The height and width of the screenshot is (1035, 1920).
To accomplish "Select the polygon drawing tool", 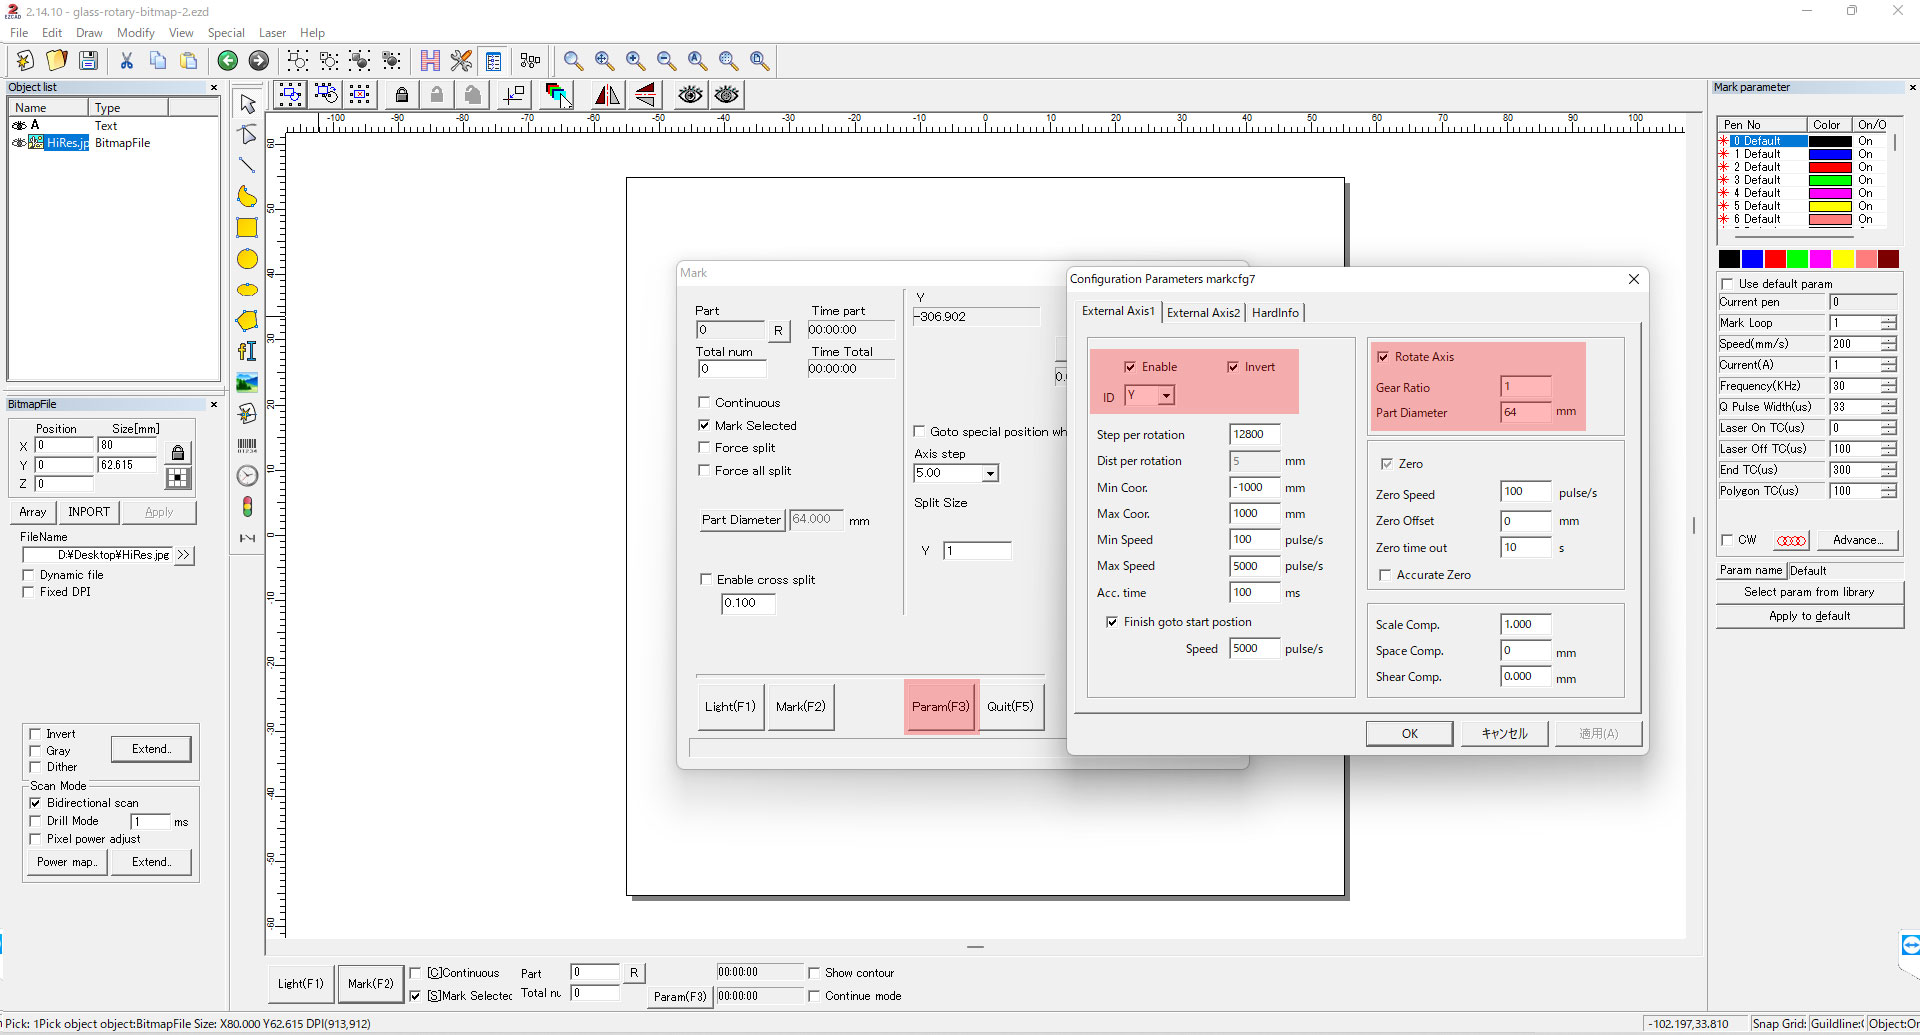I will point(247,321).
